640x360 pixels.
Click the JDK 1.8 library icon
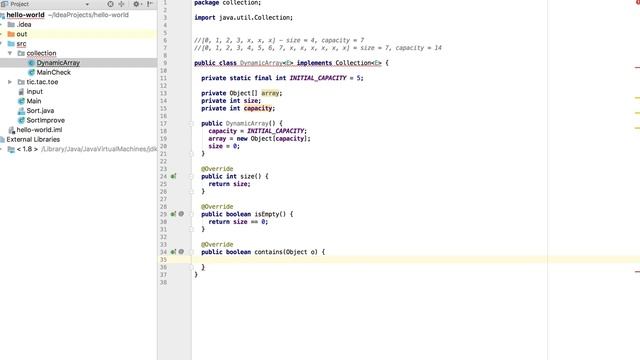11,149
